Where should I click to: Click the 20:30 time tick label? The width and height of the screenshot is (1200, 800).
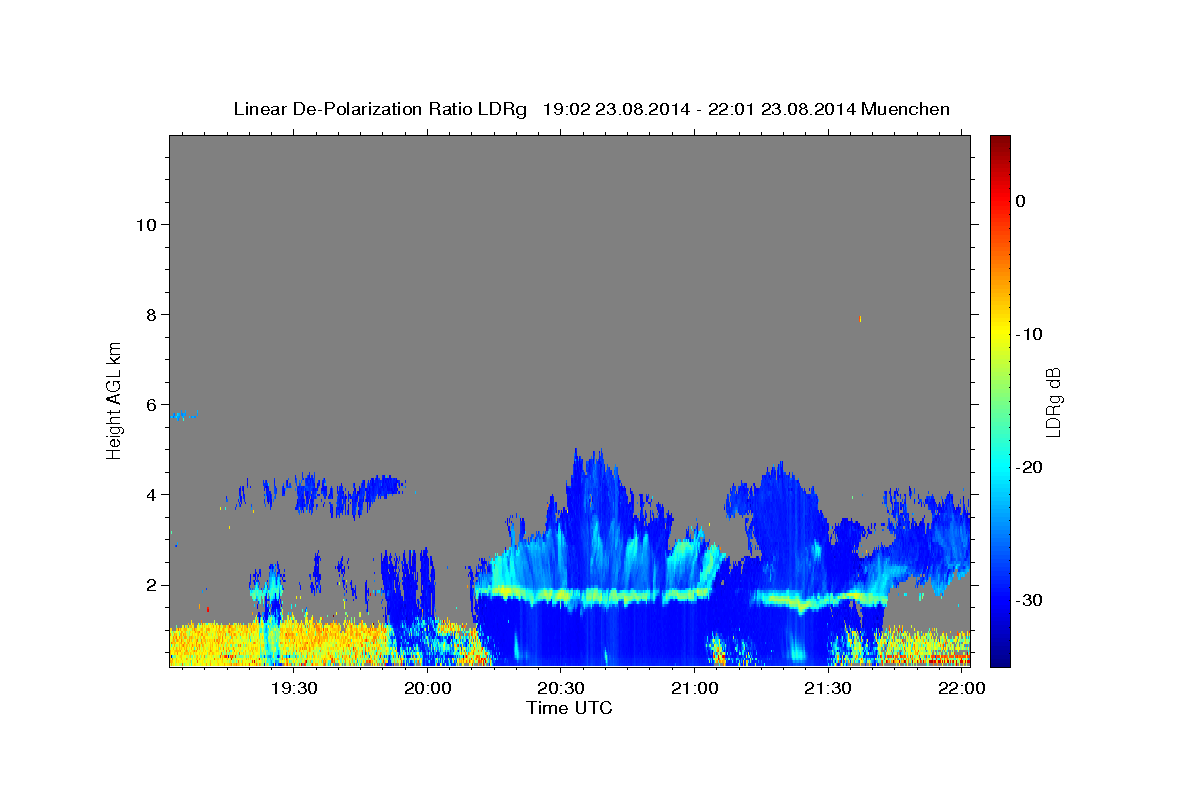pos(561,688)
